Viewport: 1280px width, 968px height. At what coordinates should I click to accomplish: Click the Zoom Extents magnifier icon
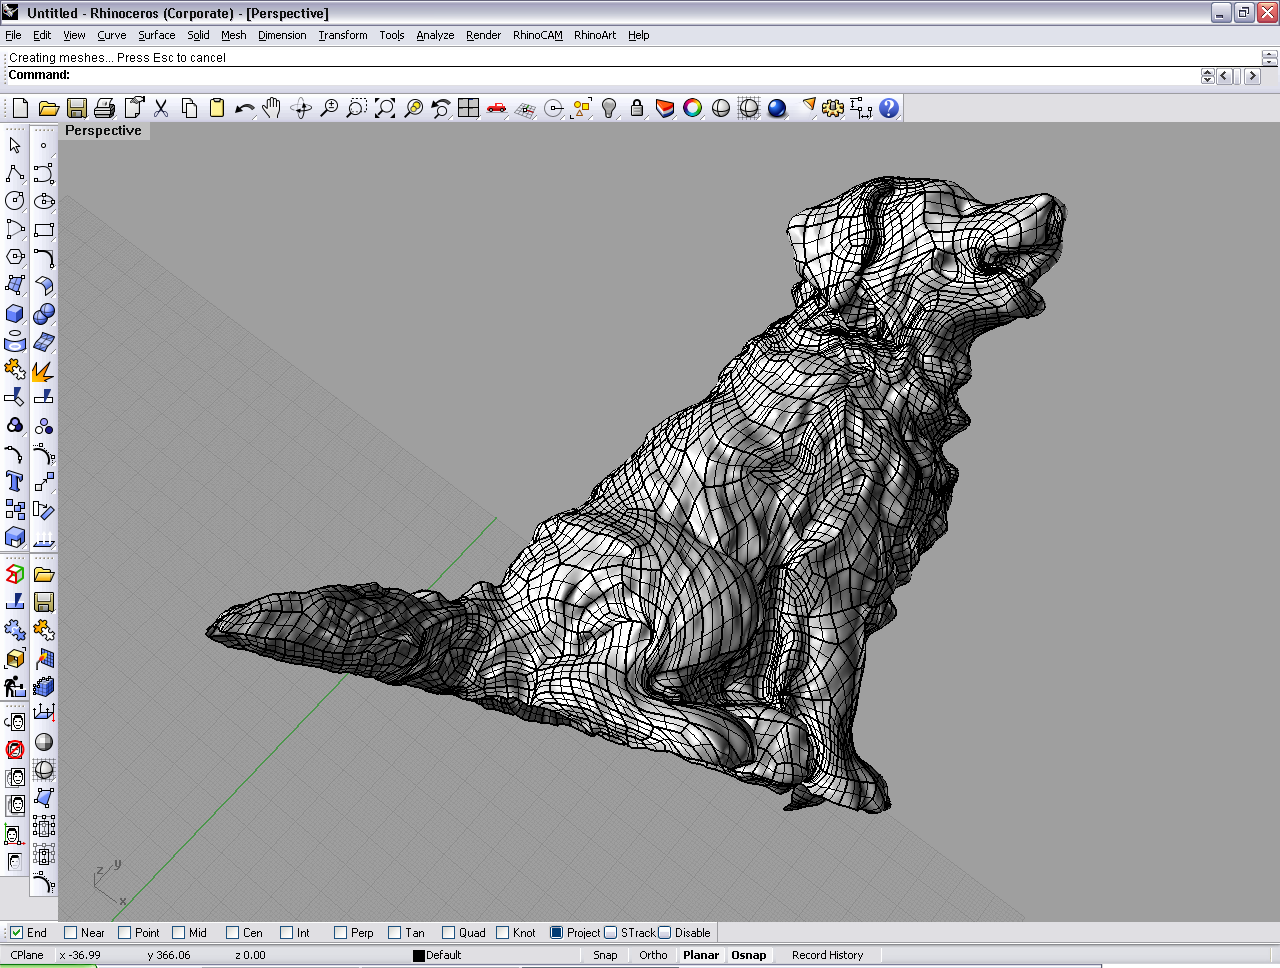click(x=385, y=108)
